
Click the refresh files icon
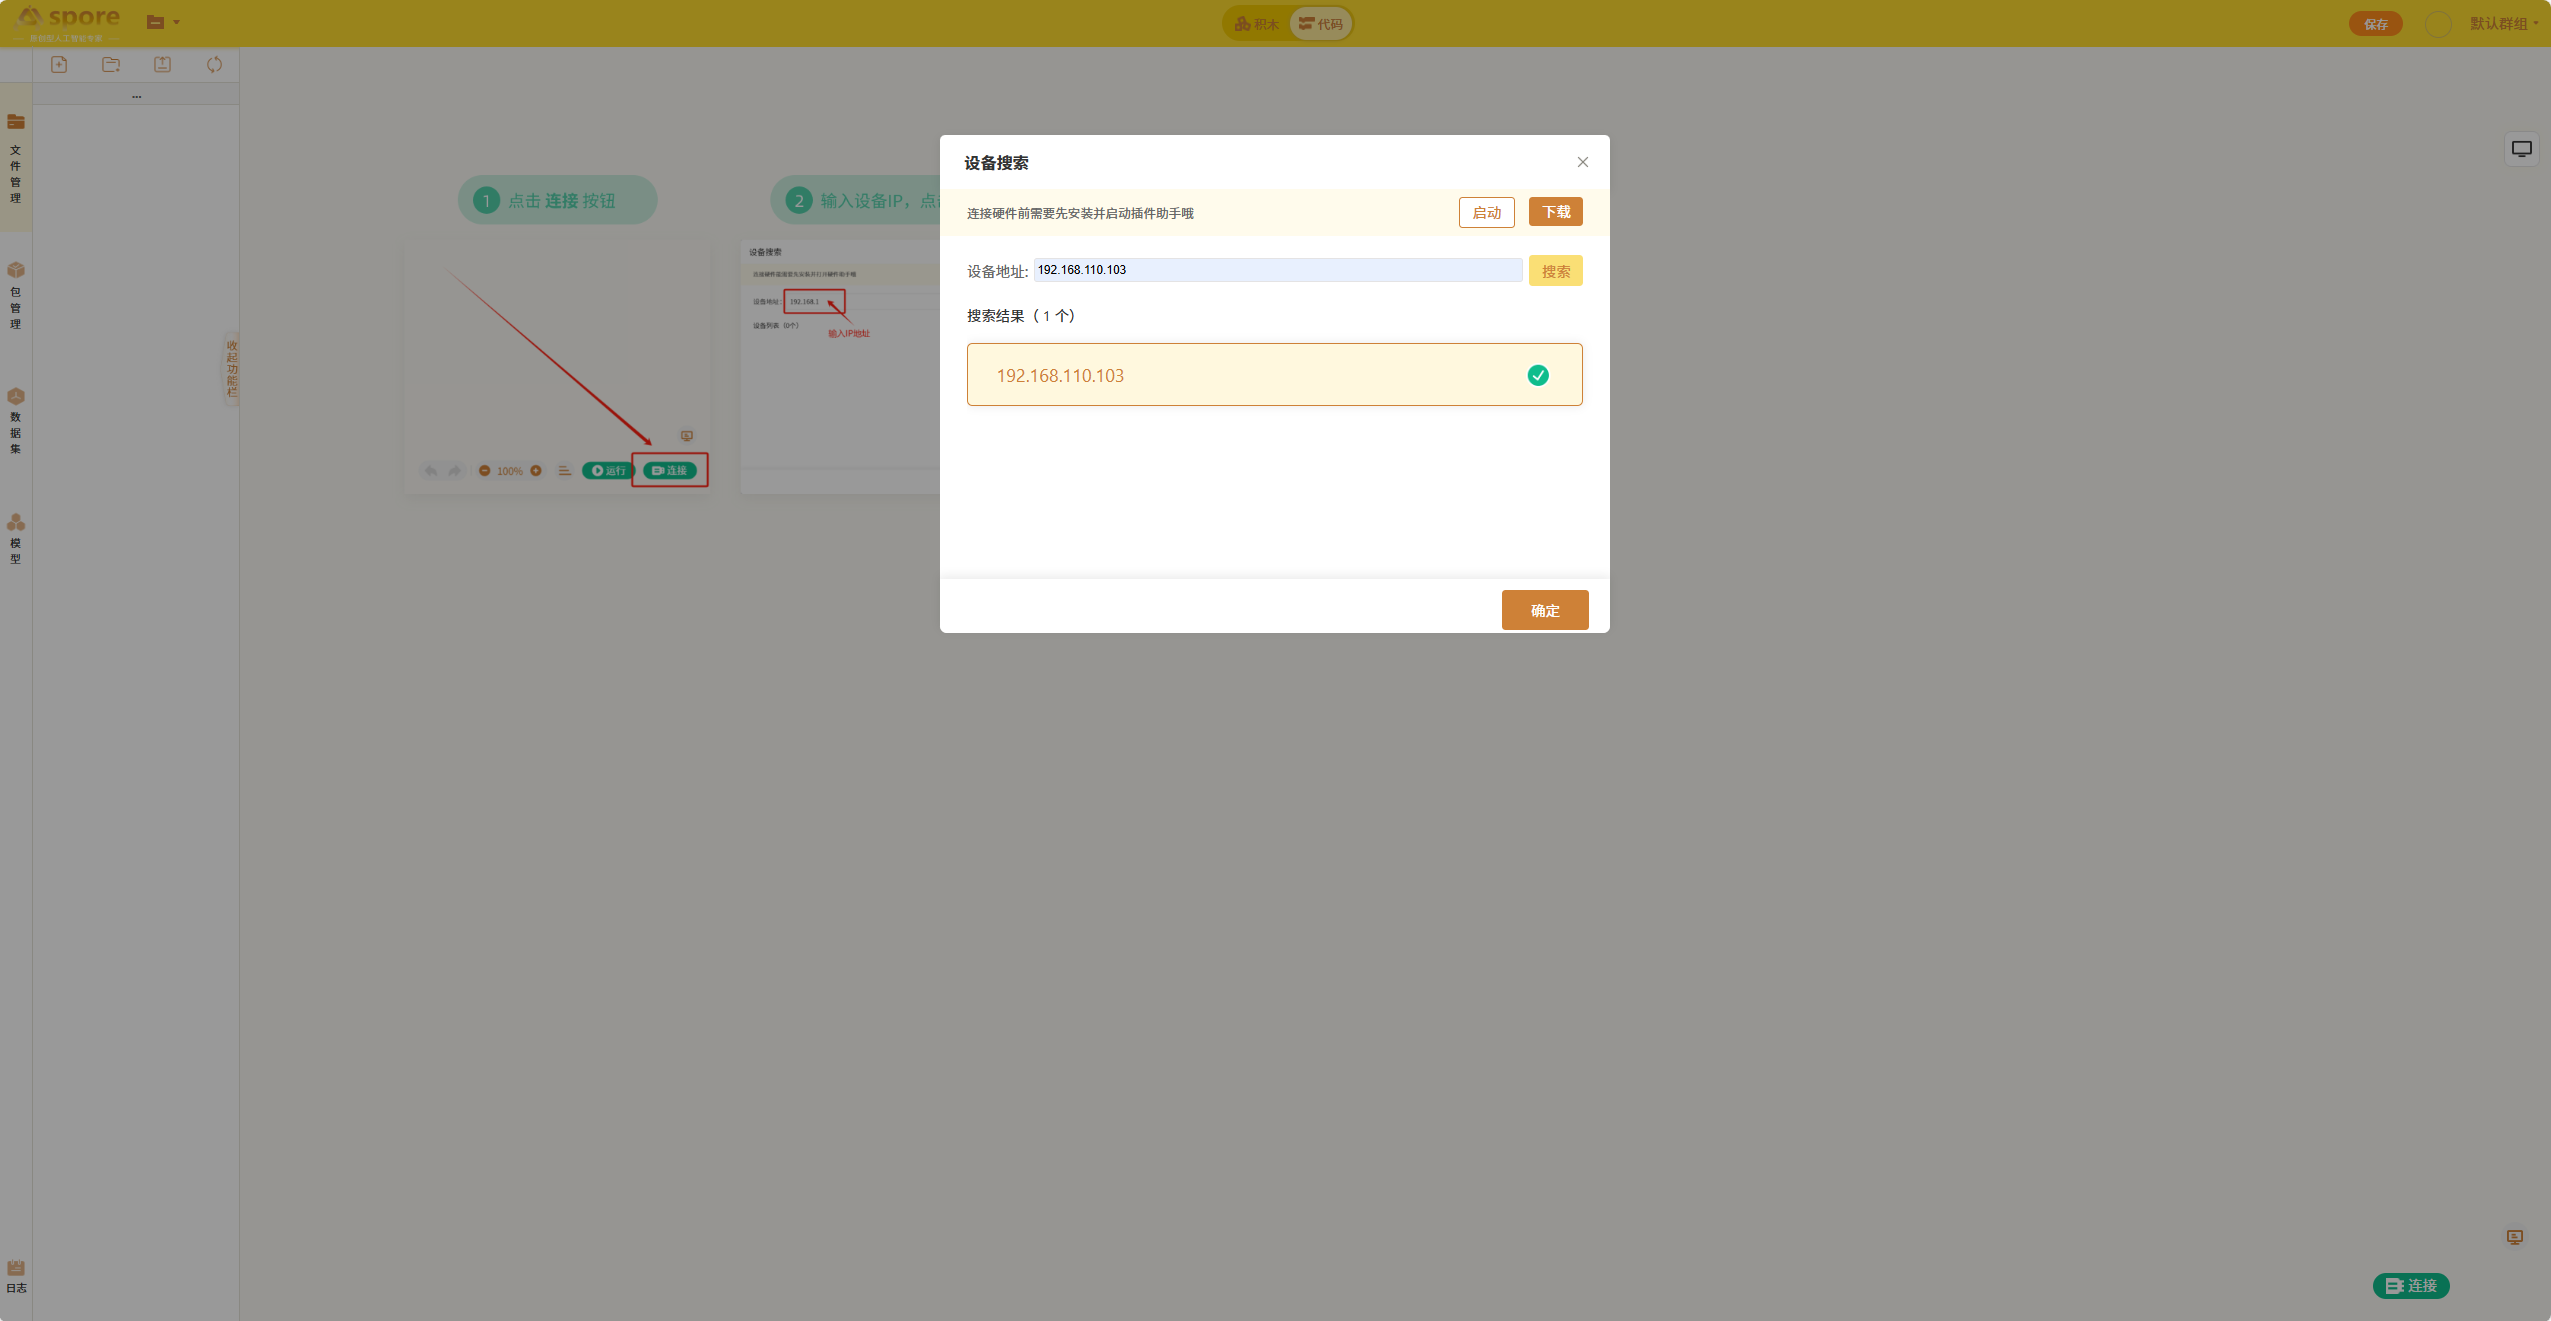tap(214, 65)
